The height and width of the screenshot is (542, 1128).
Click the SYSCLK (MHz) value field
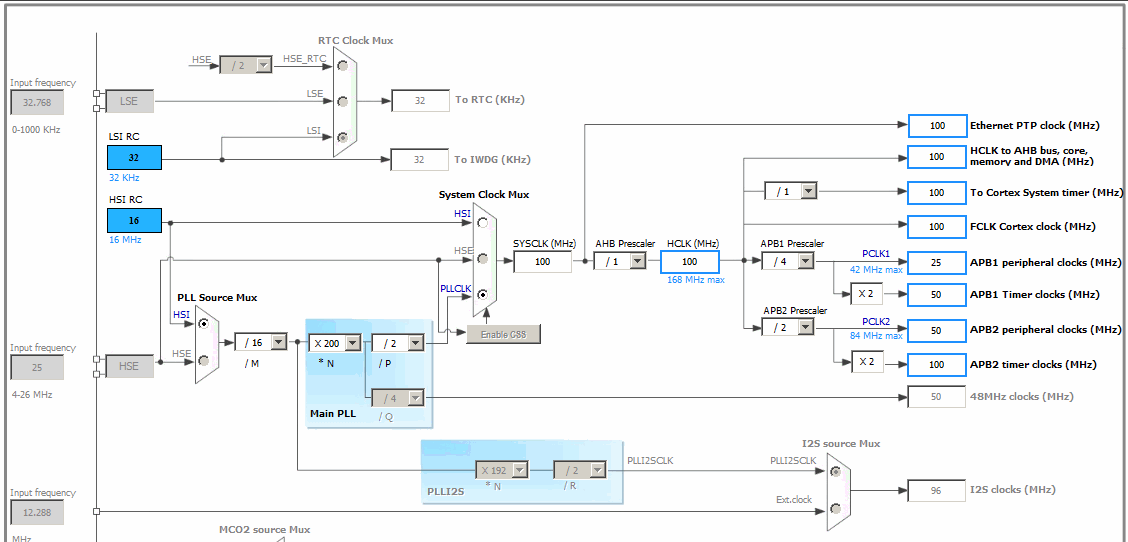point(542,262)
